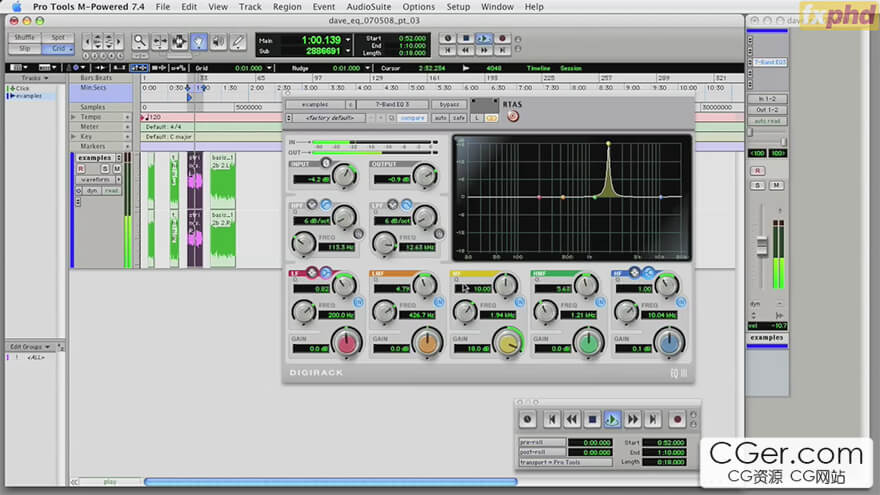
Task: Select LF band shelf filter type icon
Action: 326,273
